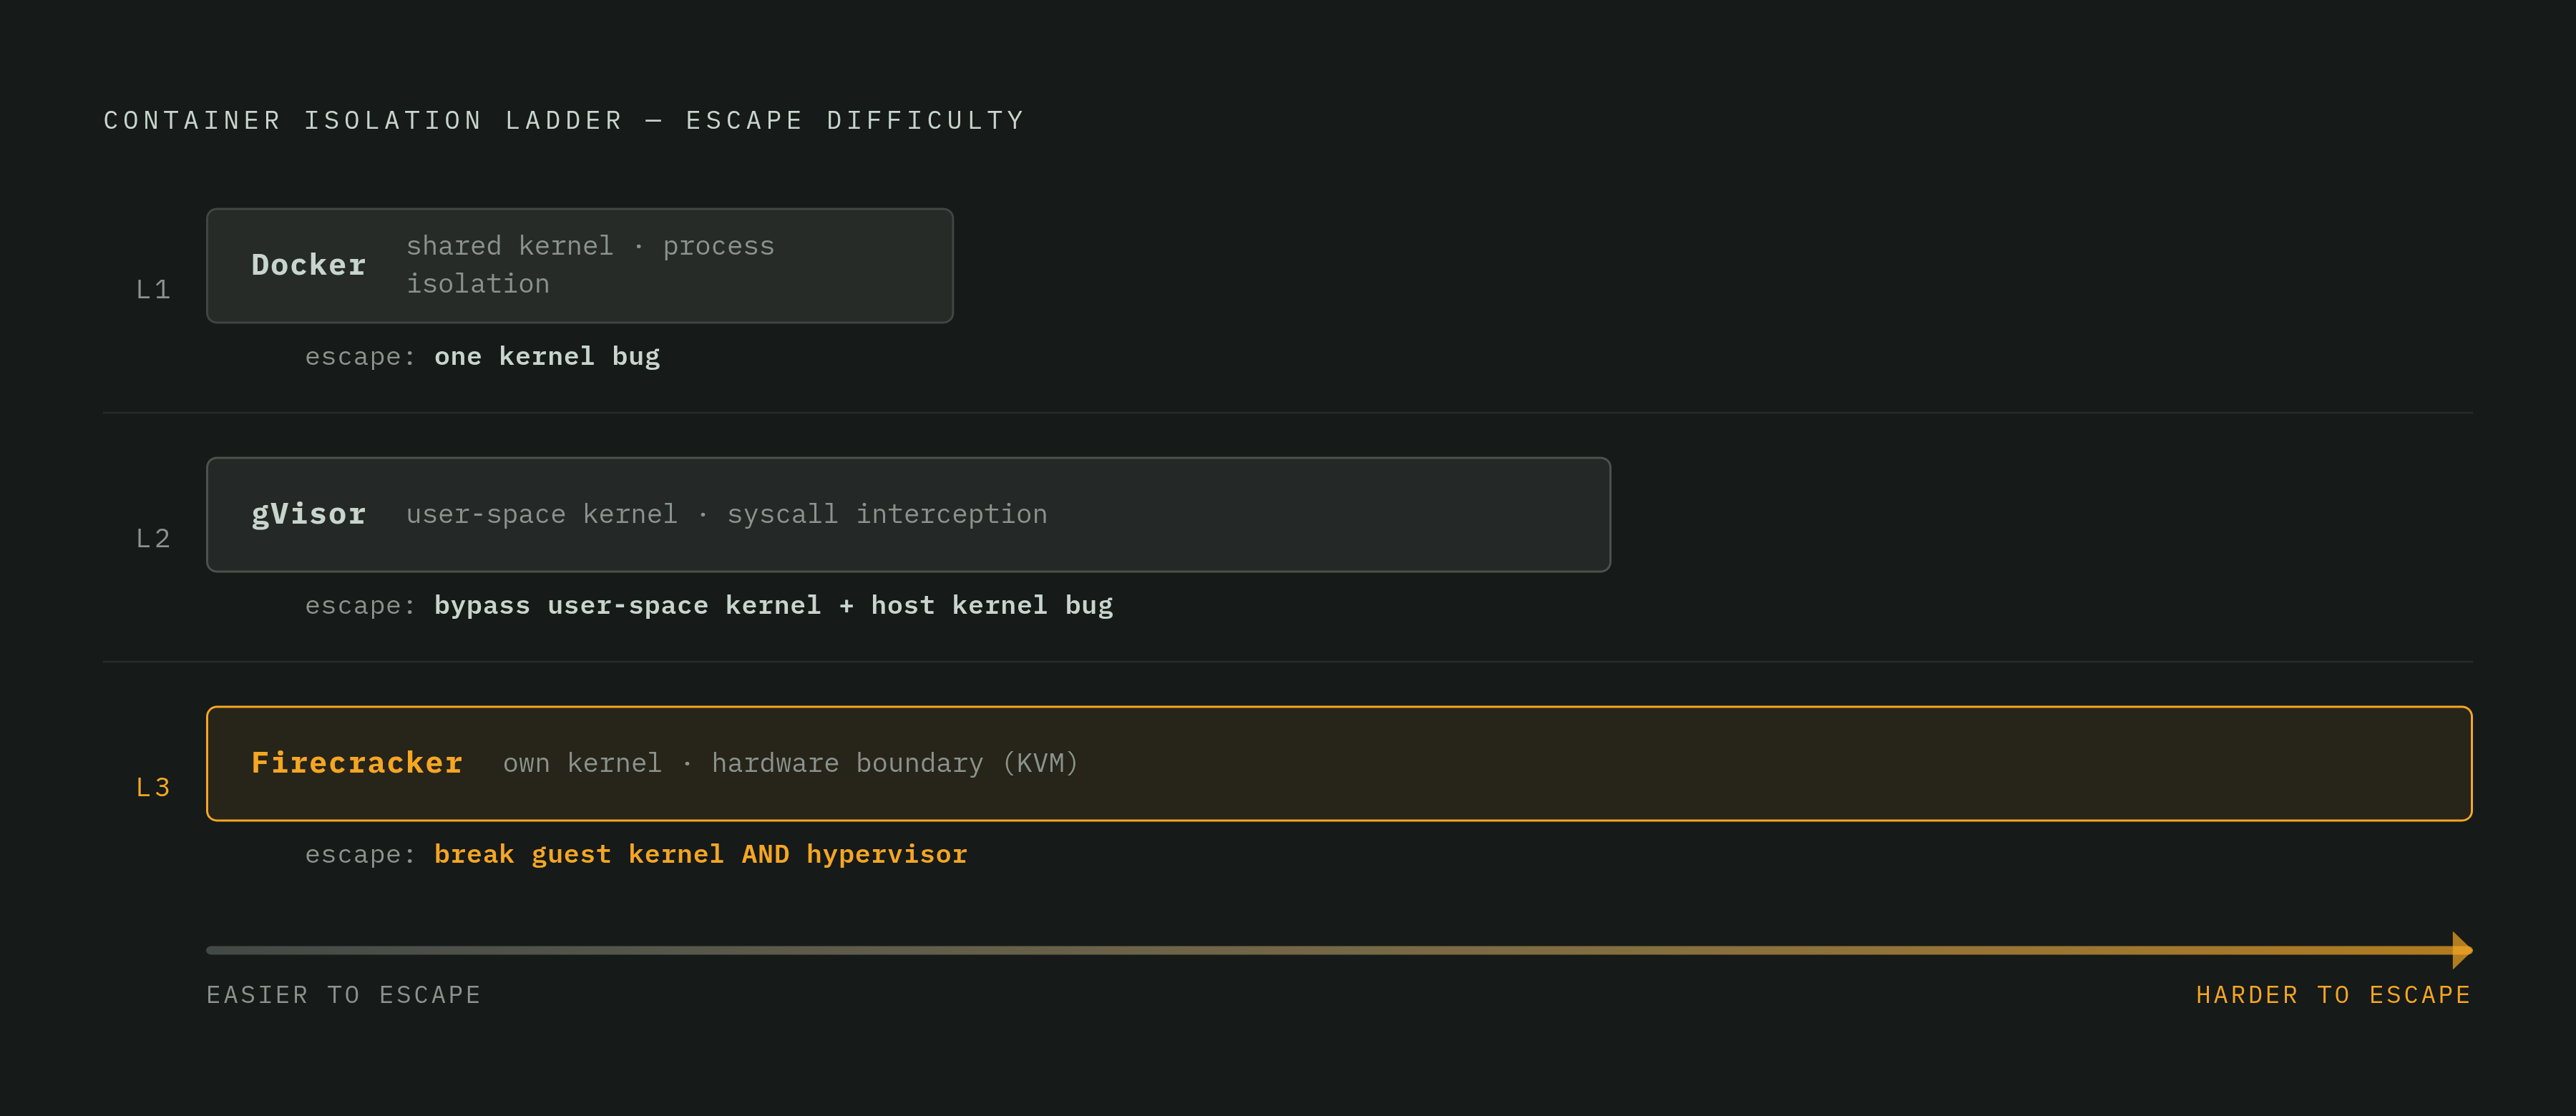The height and width of the screenshot is (1116, 2576).
Task: Click the 'EASIER TO ESCAPE' axis label
Action: [x=343, y=995]
